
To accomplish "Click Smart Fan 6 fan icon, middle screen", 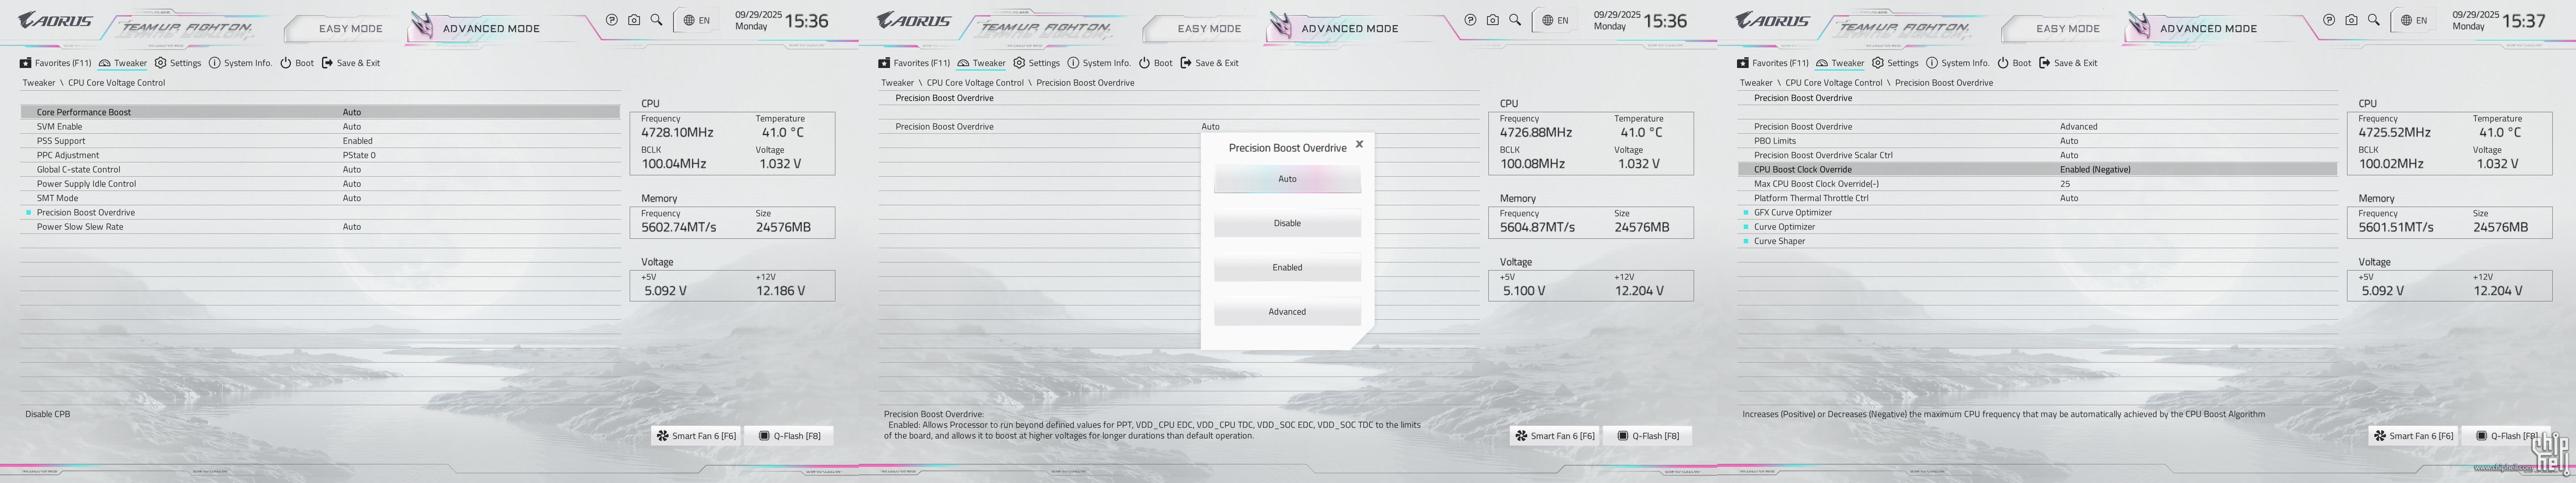I will coord(1521,436).
